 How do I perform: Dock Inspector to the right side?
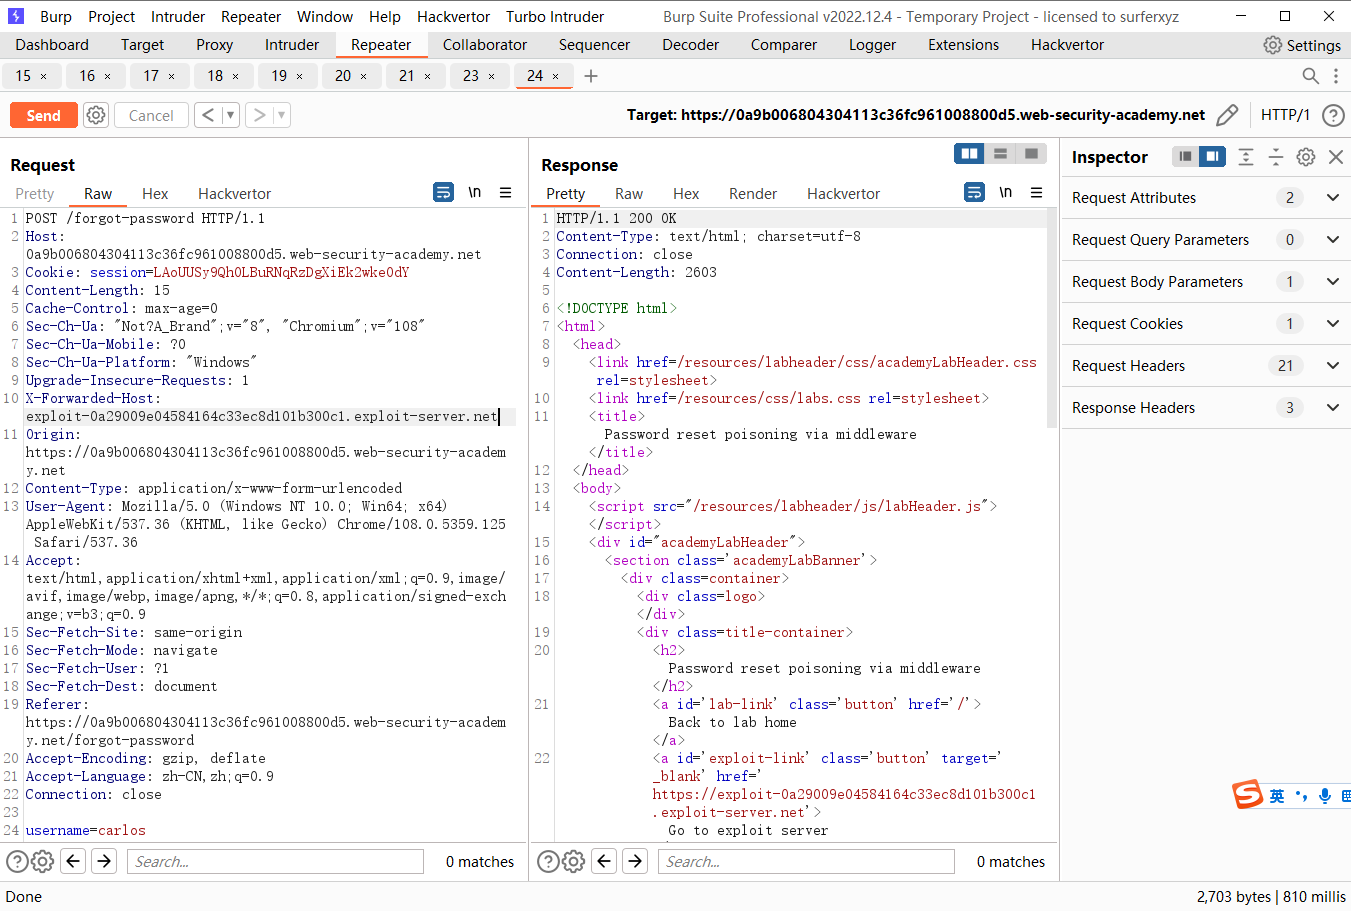pyautogui.click(x=1212, y=156)
